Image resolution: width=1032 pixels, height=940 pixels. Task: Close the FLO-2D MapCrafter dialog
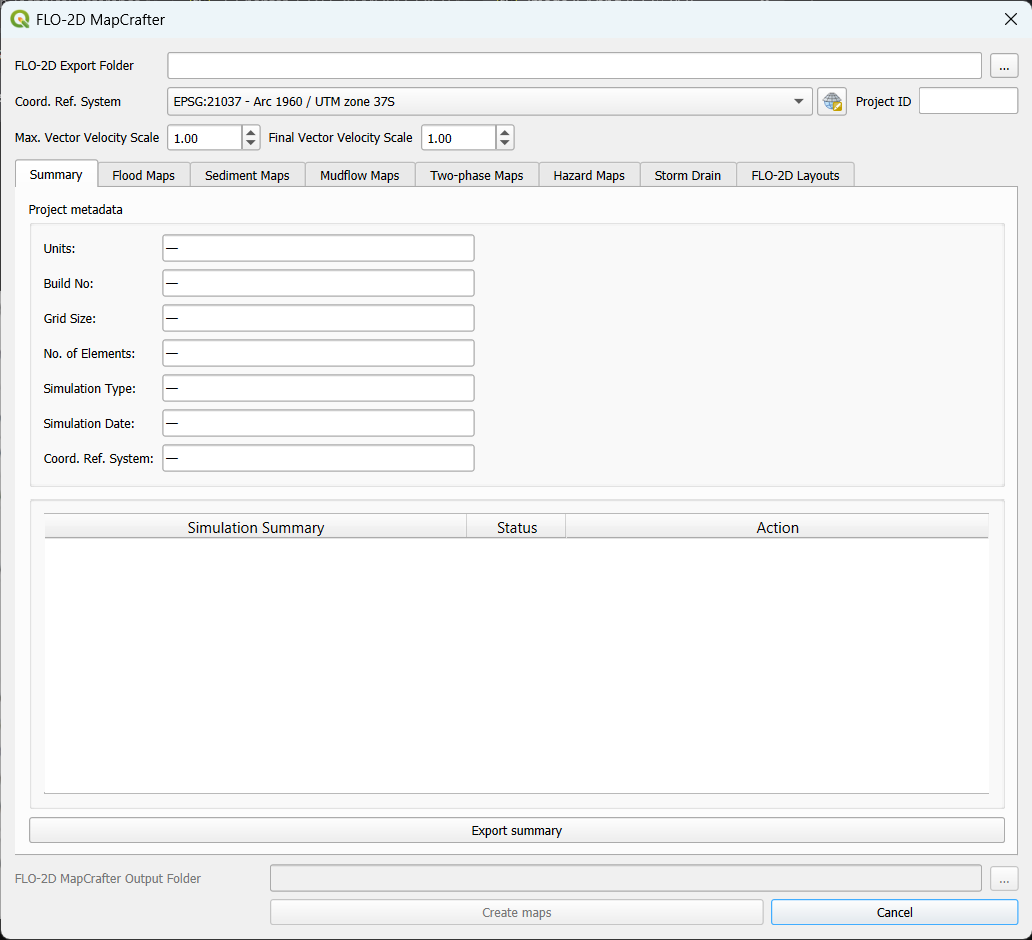click(1010, 19)
